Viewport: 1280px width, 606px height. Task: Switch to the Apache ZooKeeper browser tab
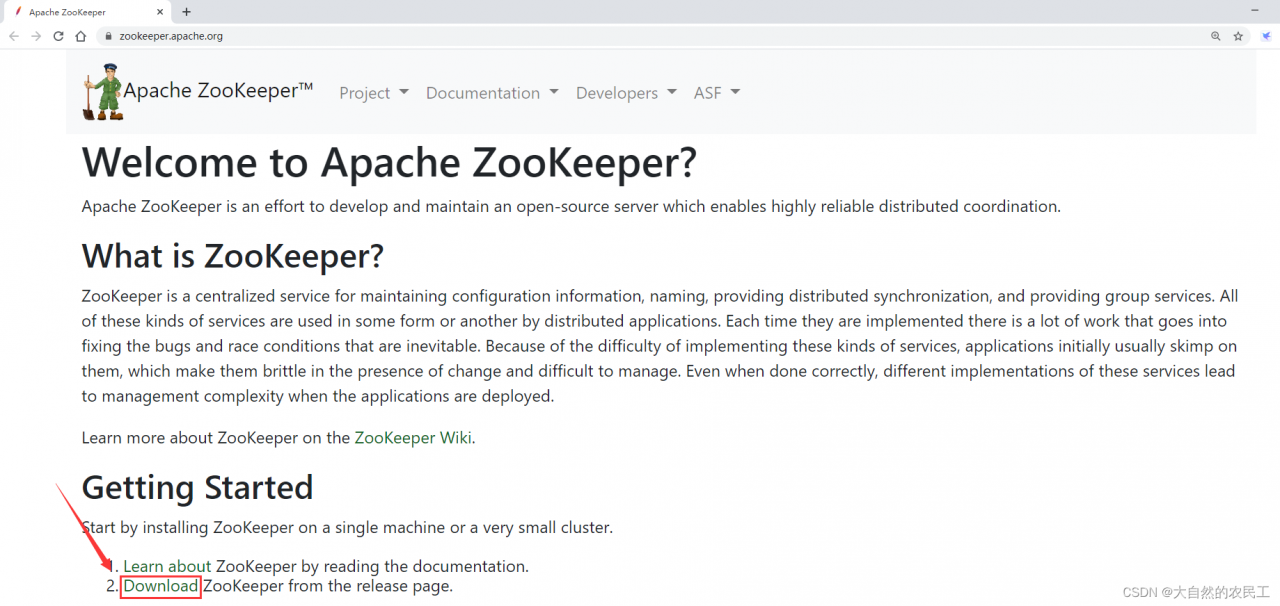pos(86,12)
